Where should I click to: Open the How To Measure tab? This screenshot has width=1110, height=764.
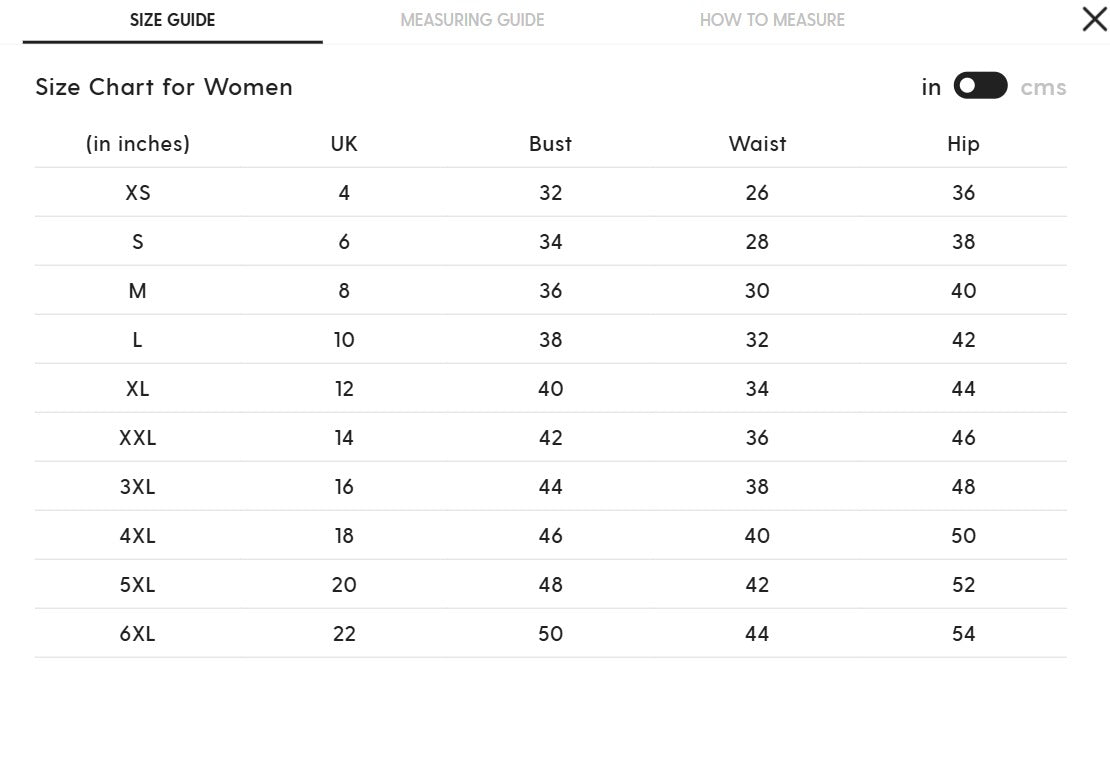pyautogui.click(x=772, y=20)
